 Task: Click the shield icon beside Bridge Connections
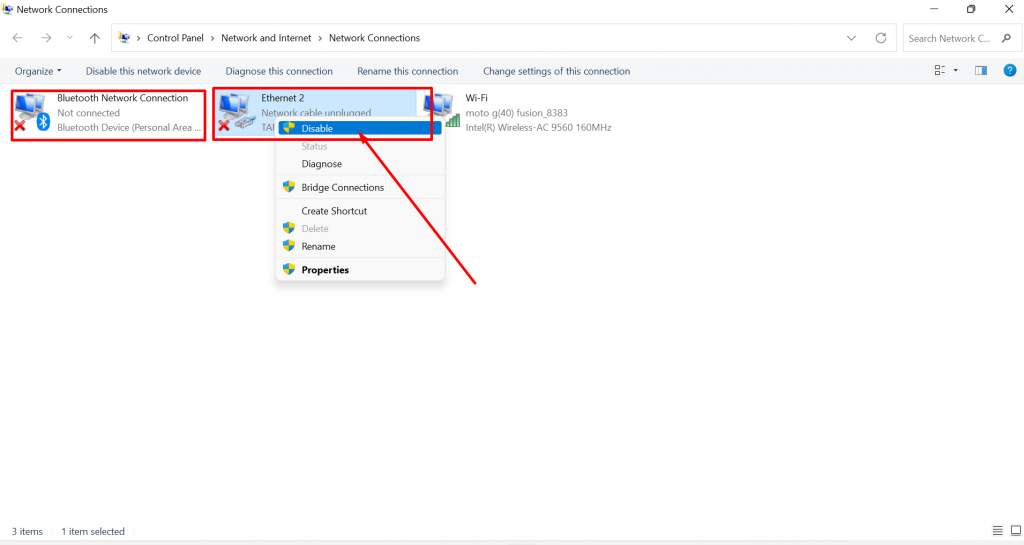coord(289,187)
